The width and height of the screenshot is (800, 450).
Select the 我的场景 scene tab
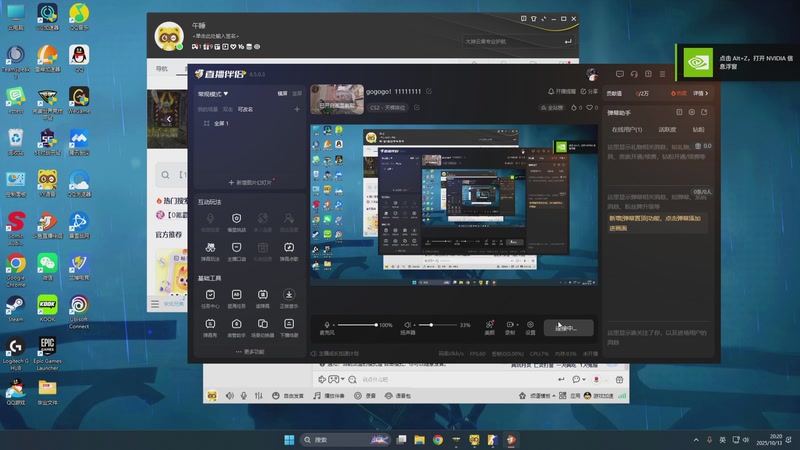point(208,109)
